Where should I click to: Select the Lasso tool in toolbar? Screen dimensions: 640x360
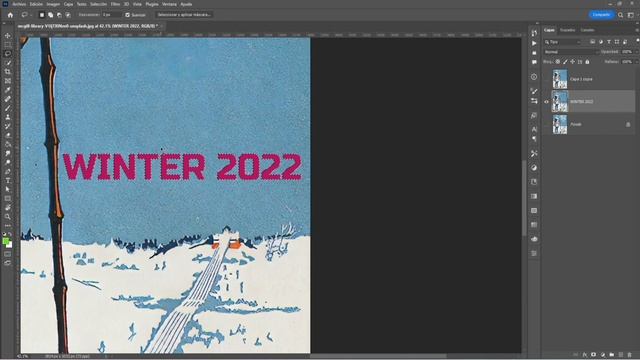(8, 54)
